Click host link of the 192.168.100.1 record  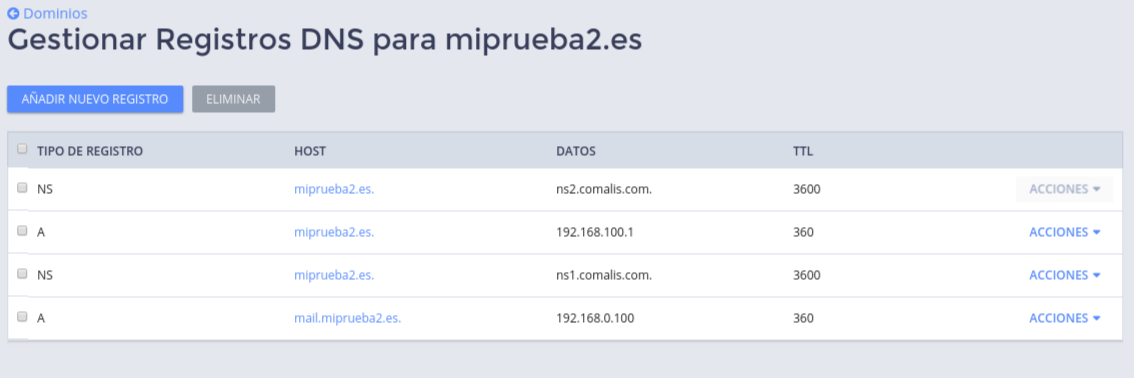click(334, 232)
